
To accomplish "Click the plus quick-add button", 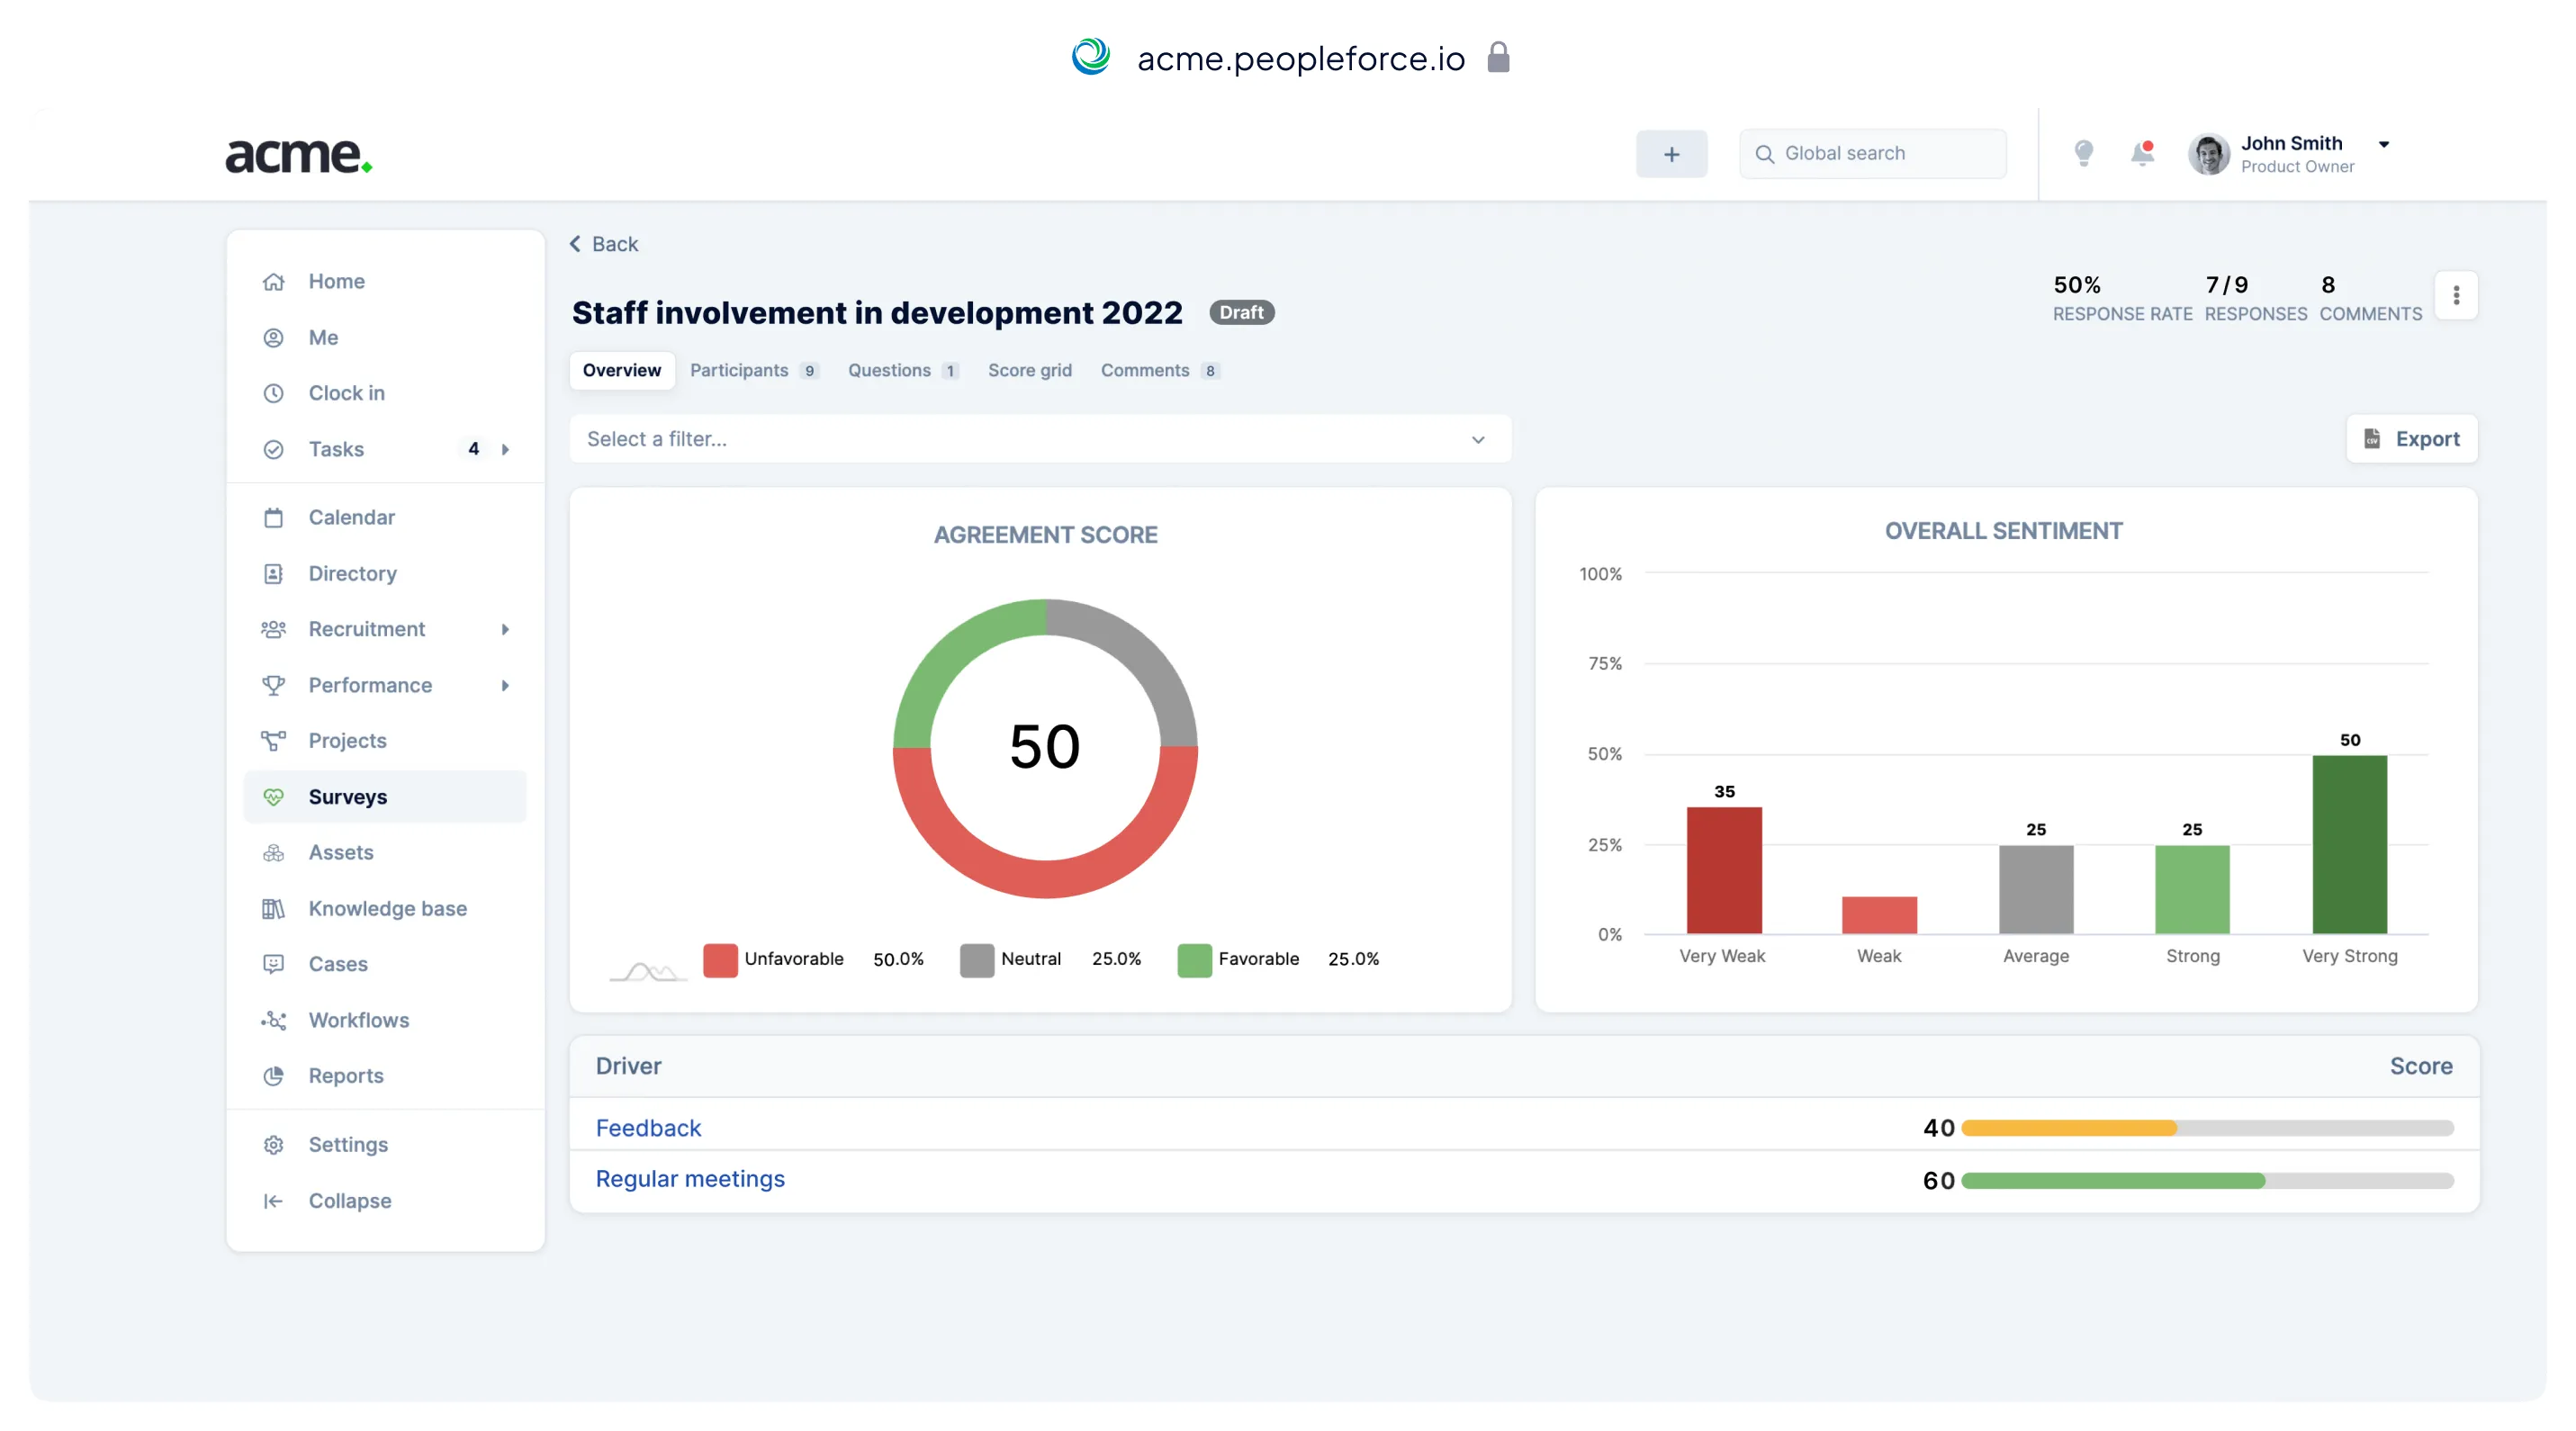I will click(1671, 154).
